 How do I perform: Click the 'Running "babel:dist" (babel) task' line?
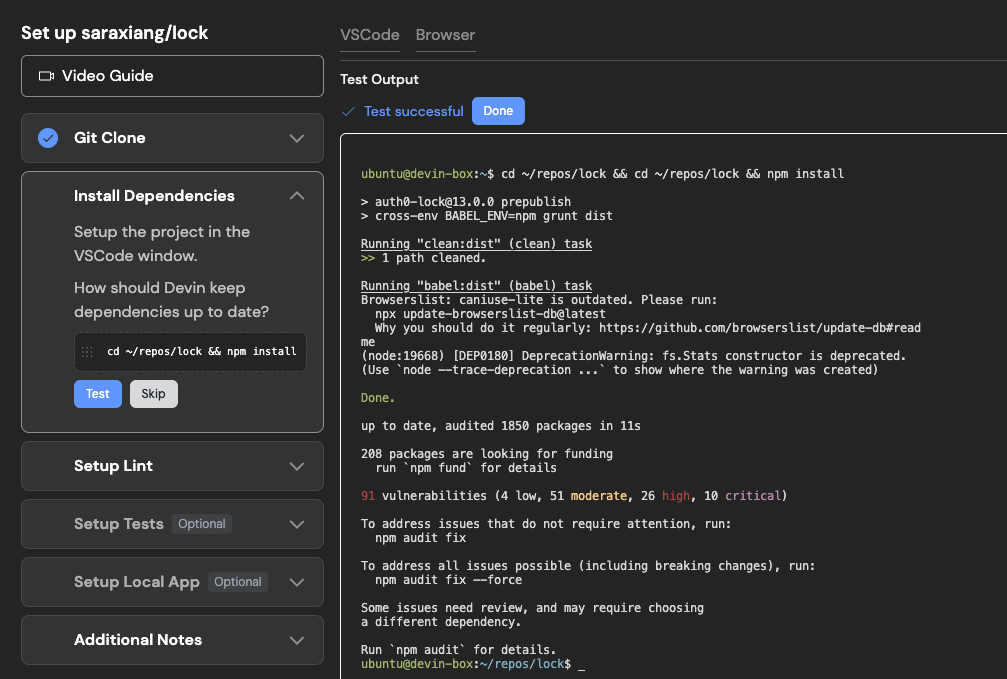pyautogui.click(x=477, y=286)
